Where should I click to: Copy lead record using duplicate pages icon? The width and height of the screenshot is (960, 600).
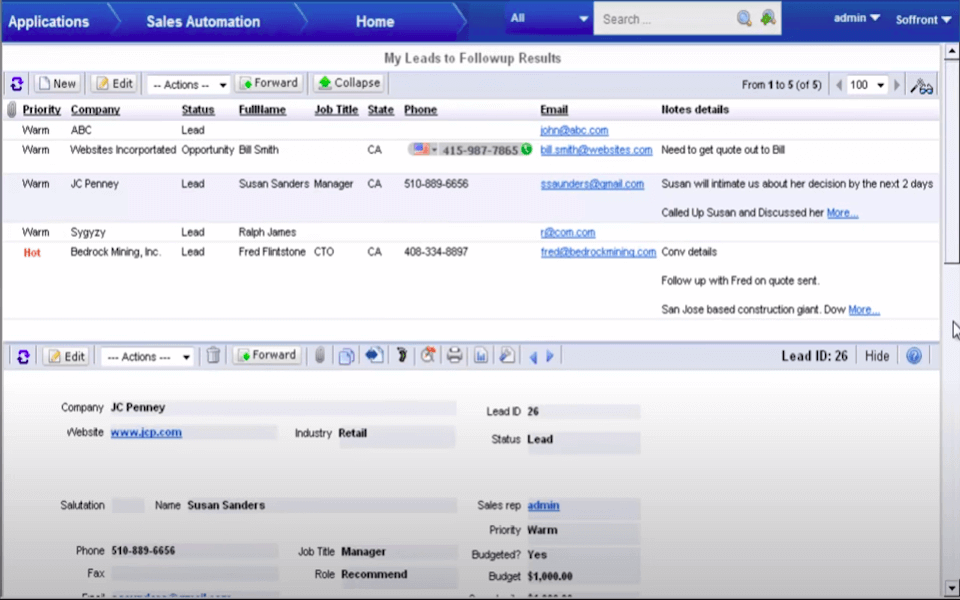pos(347,356)
